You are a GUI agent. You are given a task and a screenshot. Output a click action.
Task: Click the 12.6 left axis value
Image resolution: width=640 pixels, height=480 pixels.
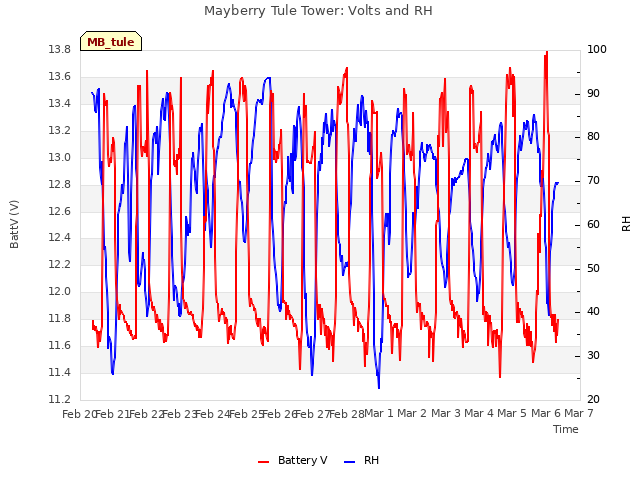click(60, 211)
